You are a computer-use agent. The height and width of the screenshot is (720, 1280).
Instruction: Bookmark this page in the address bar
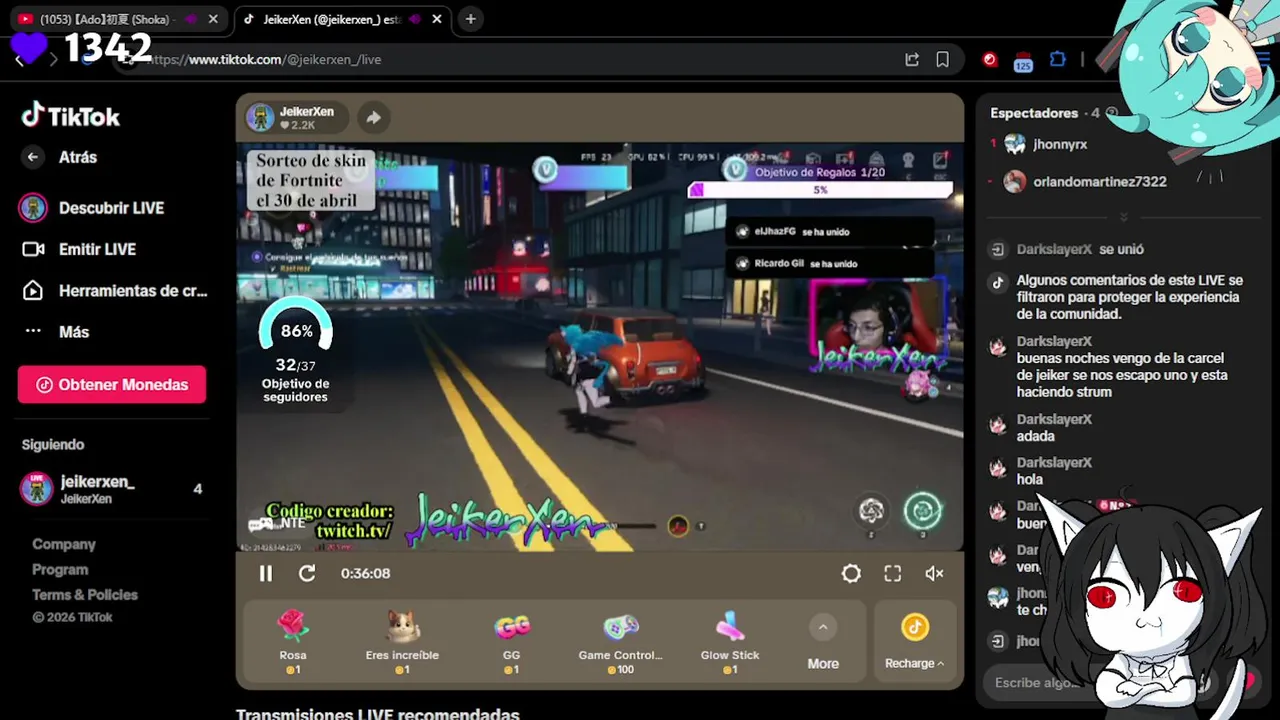click(942, 59)
